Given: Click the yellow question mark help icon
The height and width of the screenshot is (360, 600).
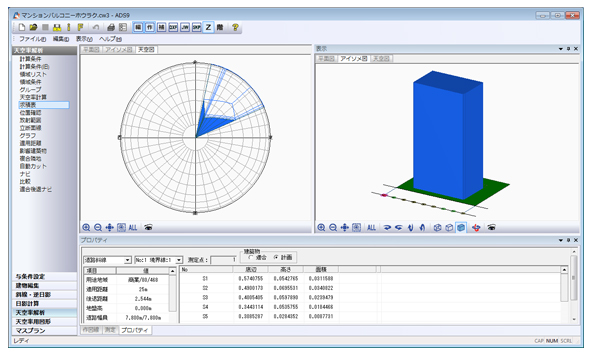Looking at the screenshot, I should point(235,27).
